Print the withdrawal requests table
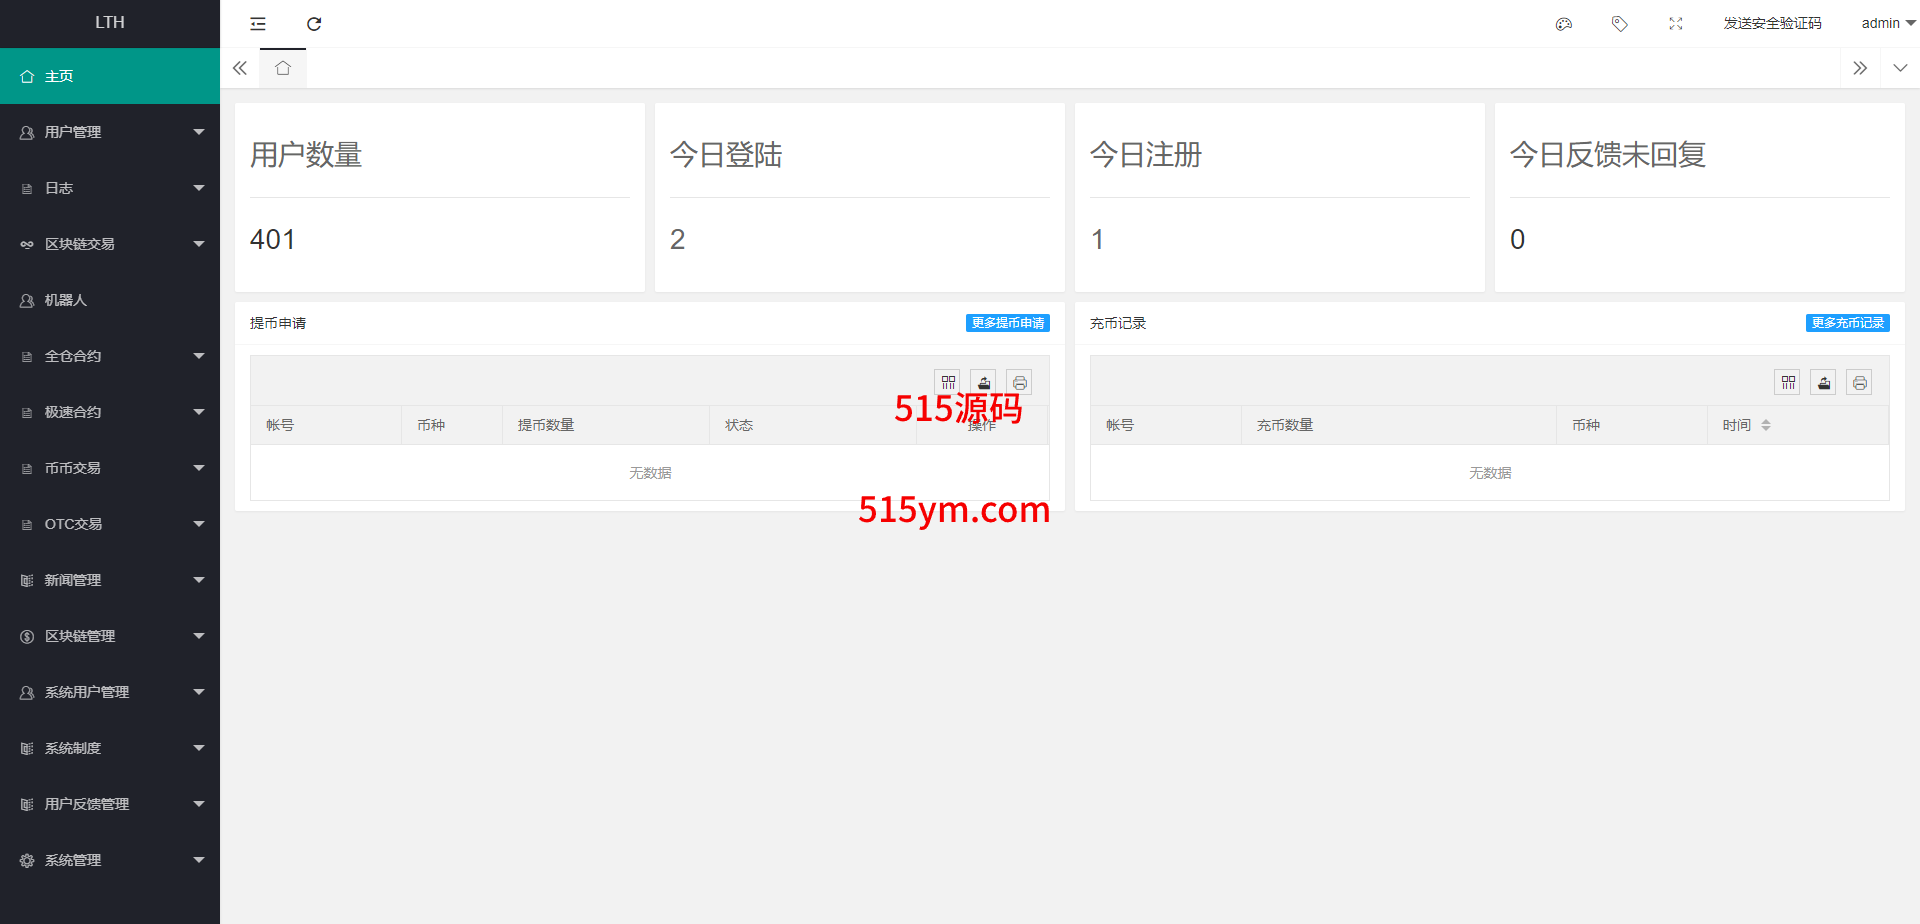1920x924 pixels. point(1019,382)
